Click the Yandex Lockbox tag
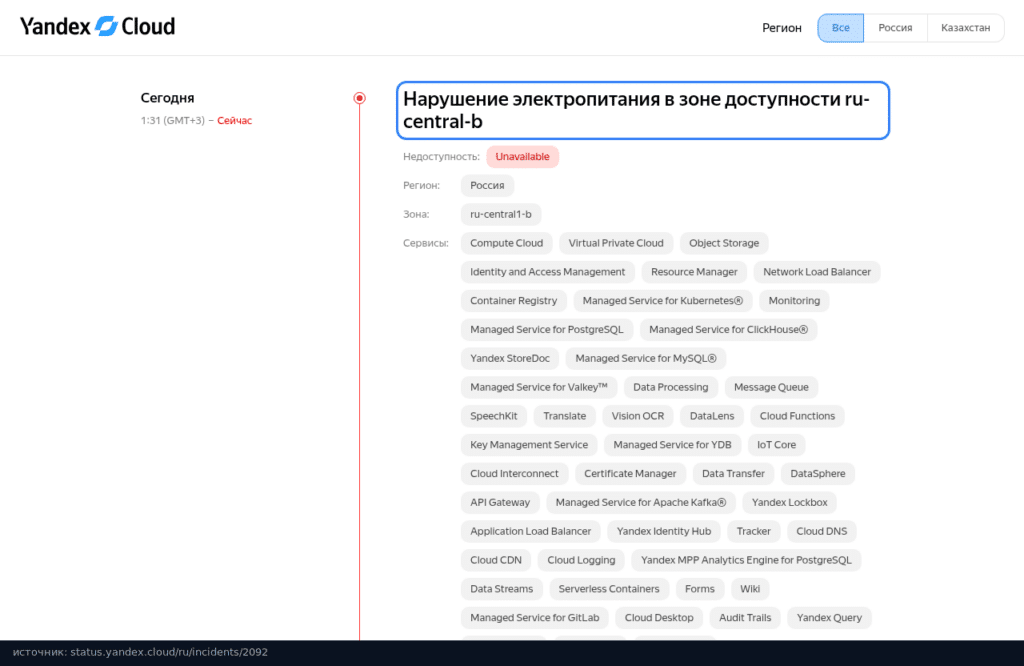This screenshot has width=1024, height=666. tap(790, 501)
